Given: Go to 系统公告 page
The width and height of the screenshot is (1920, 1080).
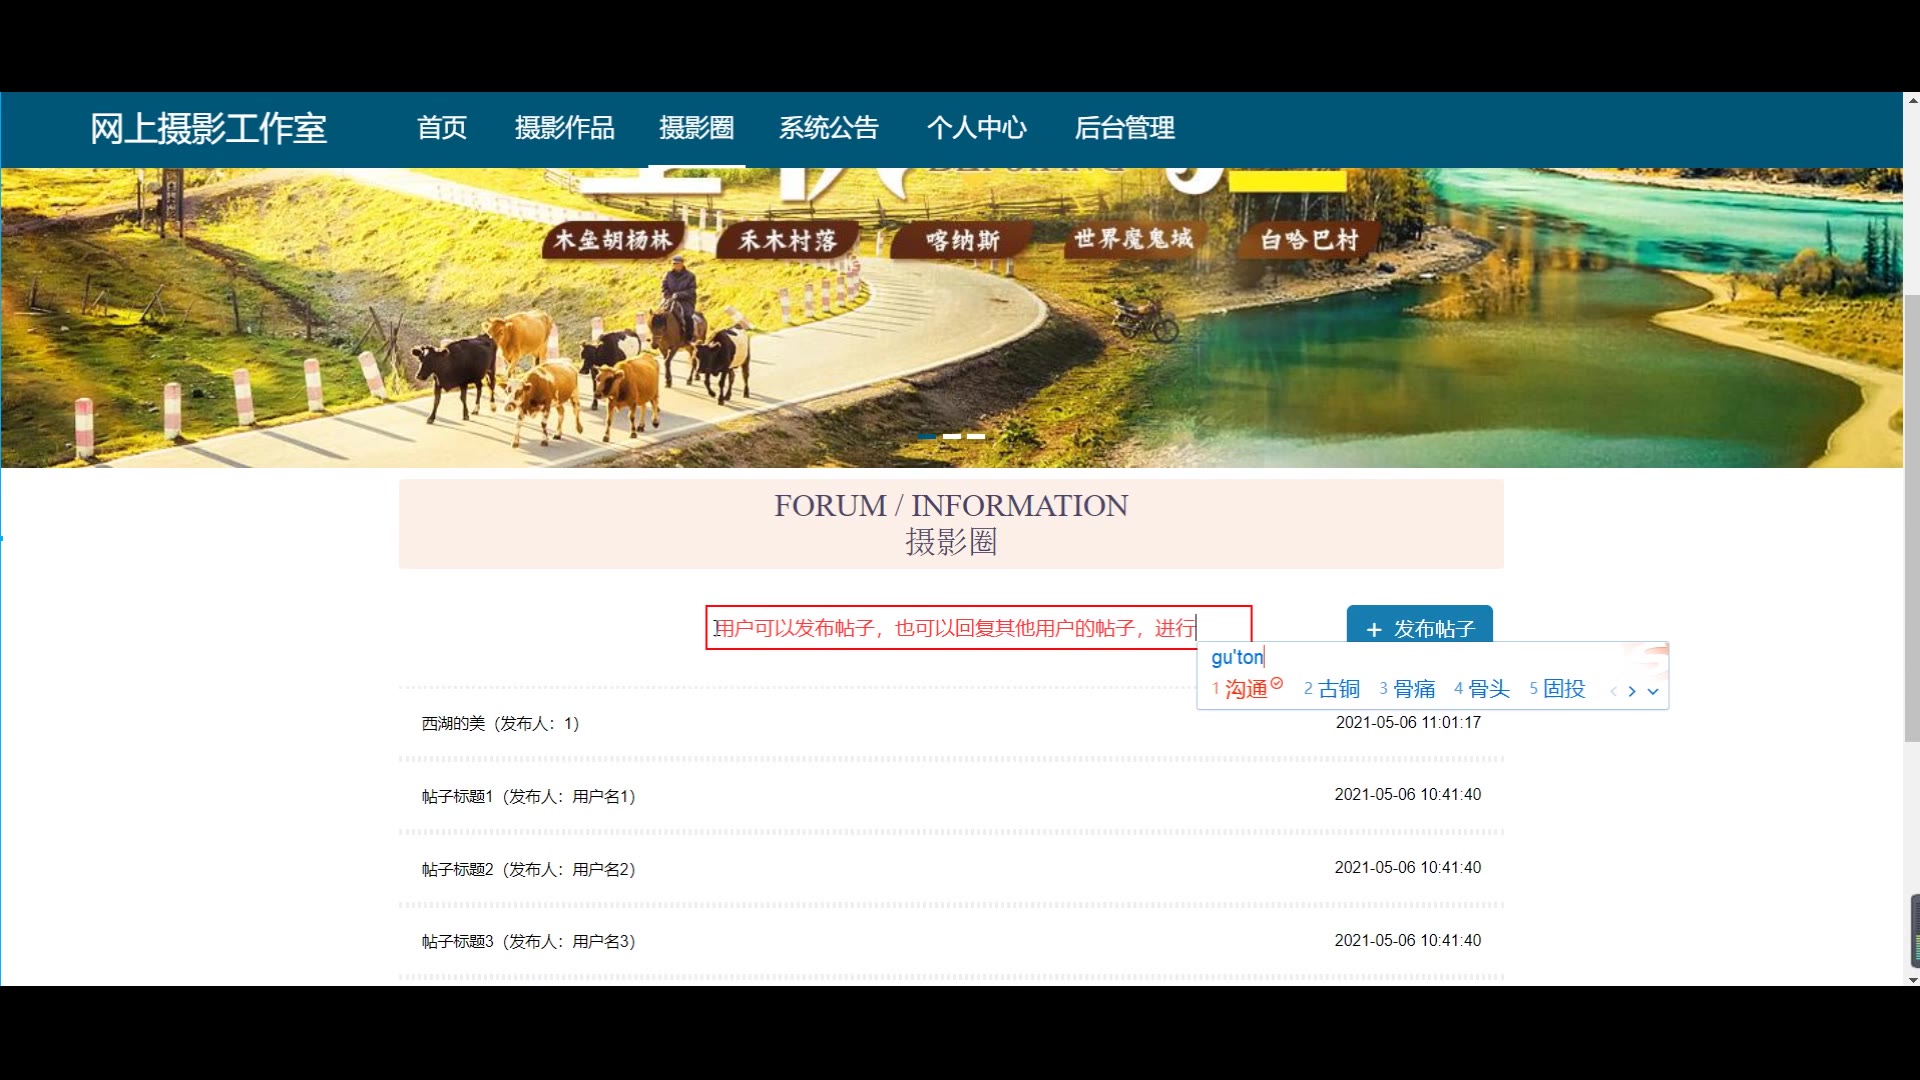Looking at the screenshot, I should click(x=828, y=128).
